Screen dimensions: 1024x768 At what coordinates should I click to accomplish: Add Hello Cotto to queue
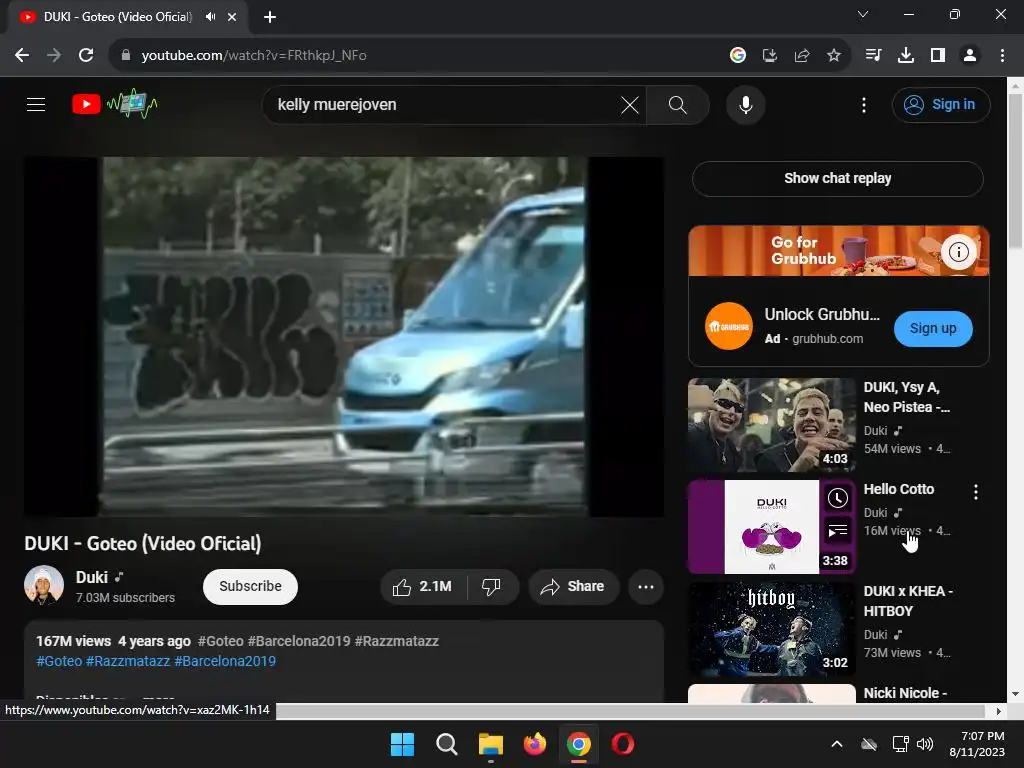[837, 532]
